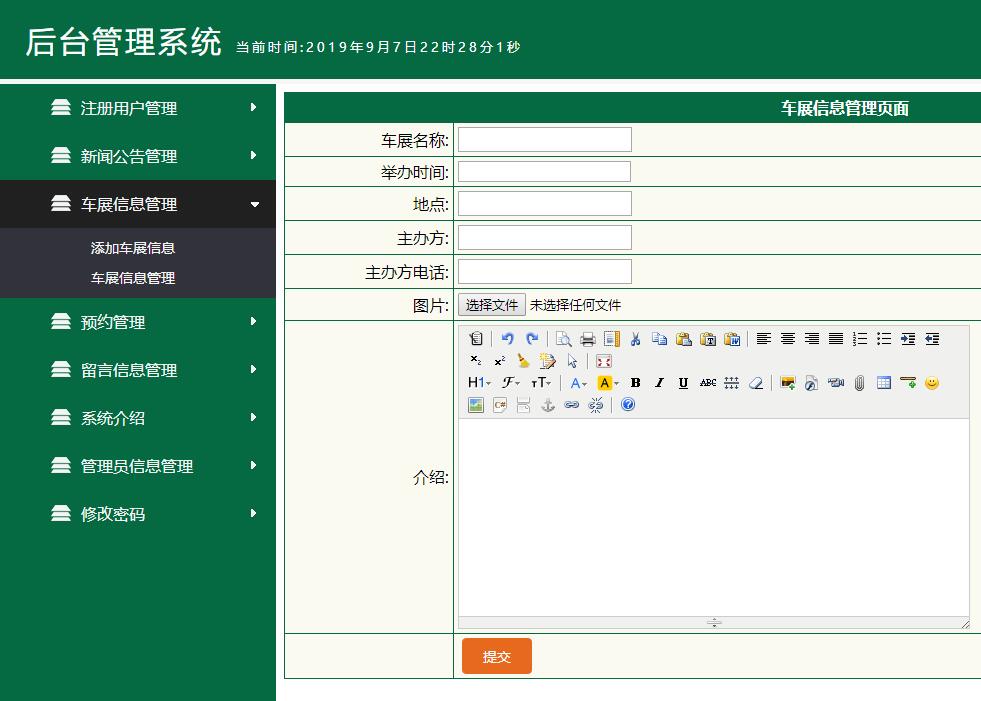Screen dimensions: 981x701
Task: Toggle bold formatting
Action: [636, 383]
